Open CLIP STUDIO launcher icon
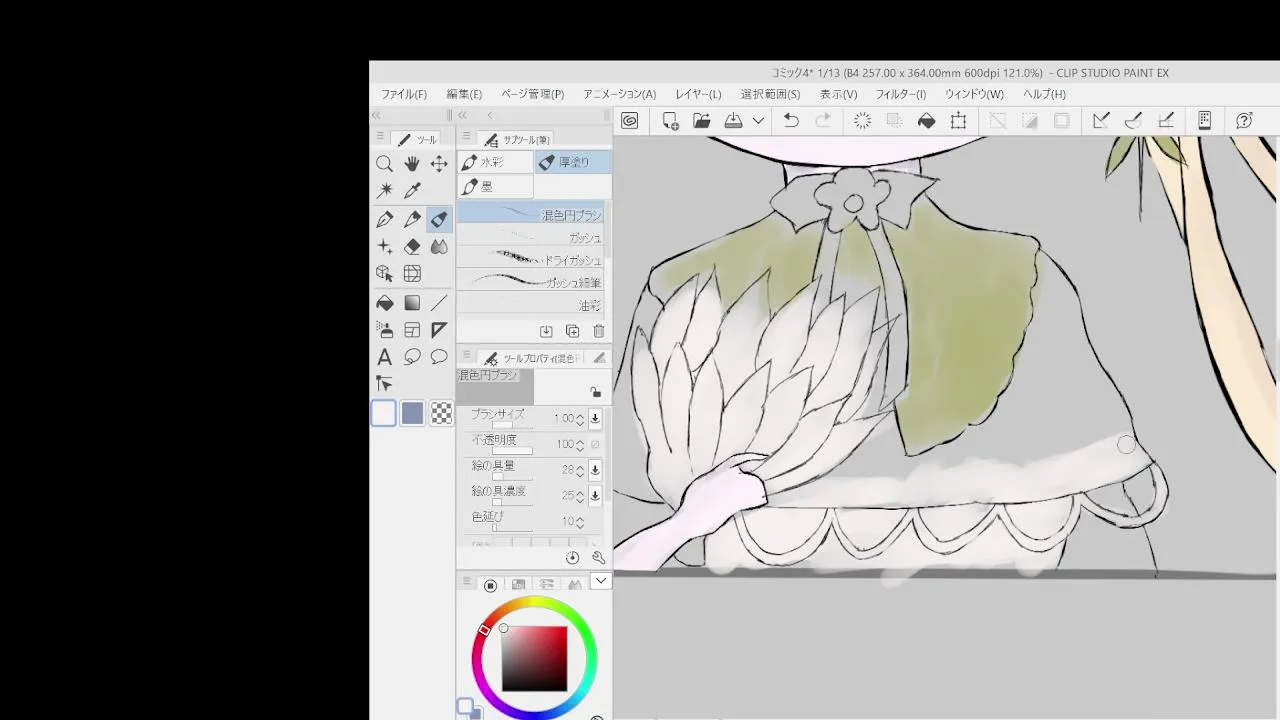This screenshot has height=720, width=1280. 630,121
